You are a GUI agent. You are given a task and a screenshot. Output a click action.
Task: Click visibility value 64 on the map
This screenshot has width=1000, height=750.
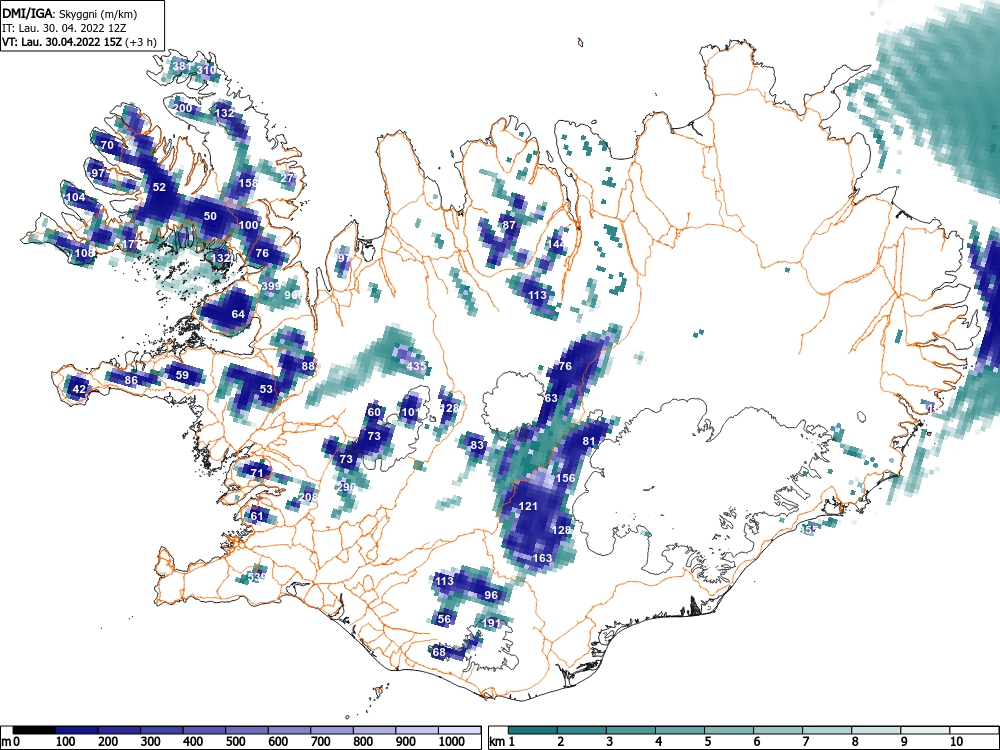point(238,314)
